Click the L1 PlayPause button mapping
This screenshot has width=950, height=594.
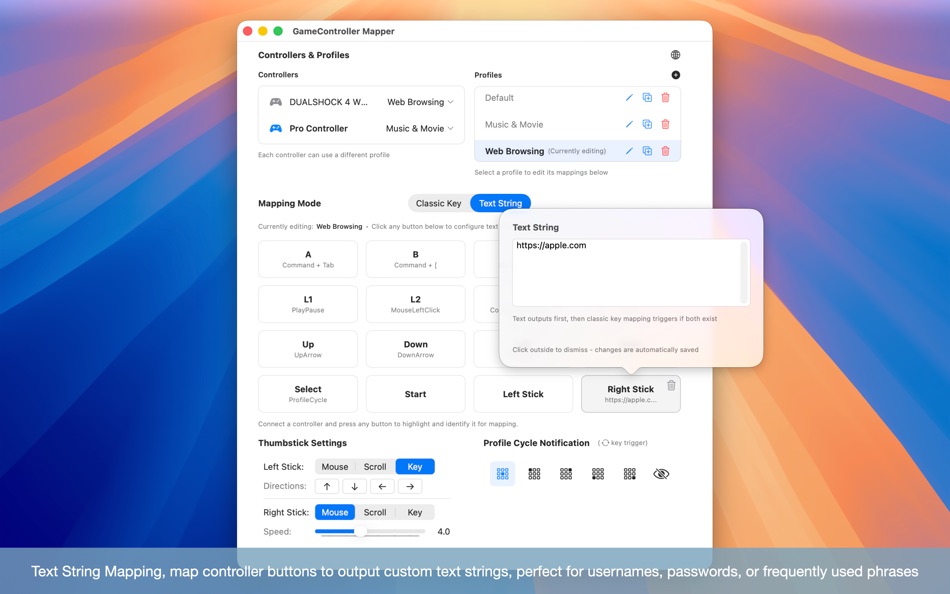307,303
